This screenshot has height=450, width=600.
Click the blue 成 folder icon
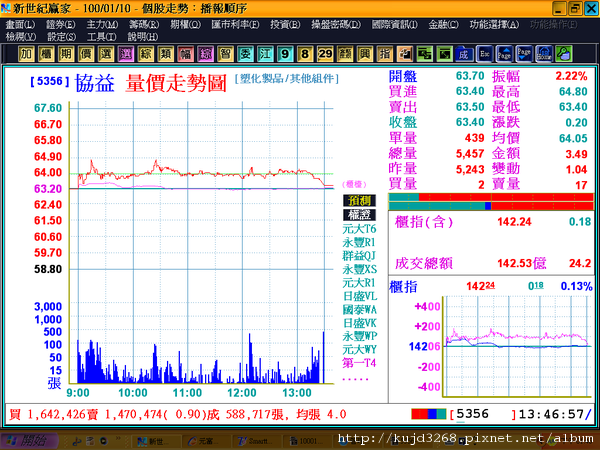pyautogui.click(x=464, y=54)
